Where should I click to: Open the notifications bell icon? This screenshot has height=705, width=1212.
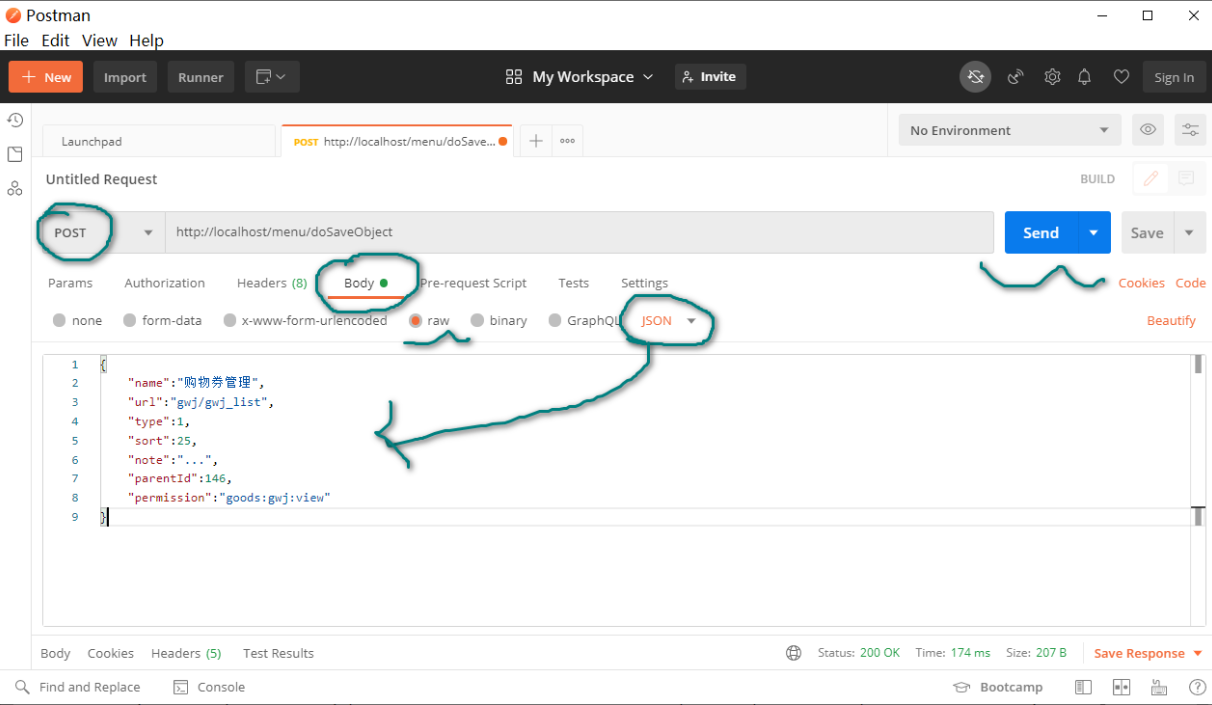coord(1085,77)
